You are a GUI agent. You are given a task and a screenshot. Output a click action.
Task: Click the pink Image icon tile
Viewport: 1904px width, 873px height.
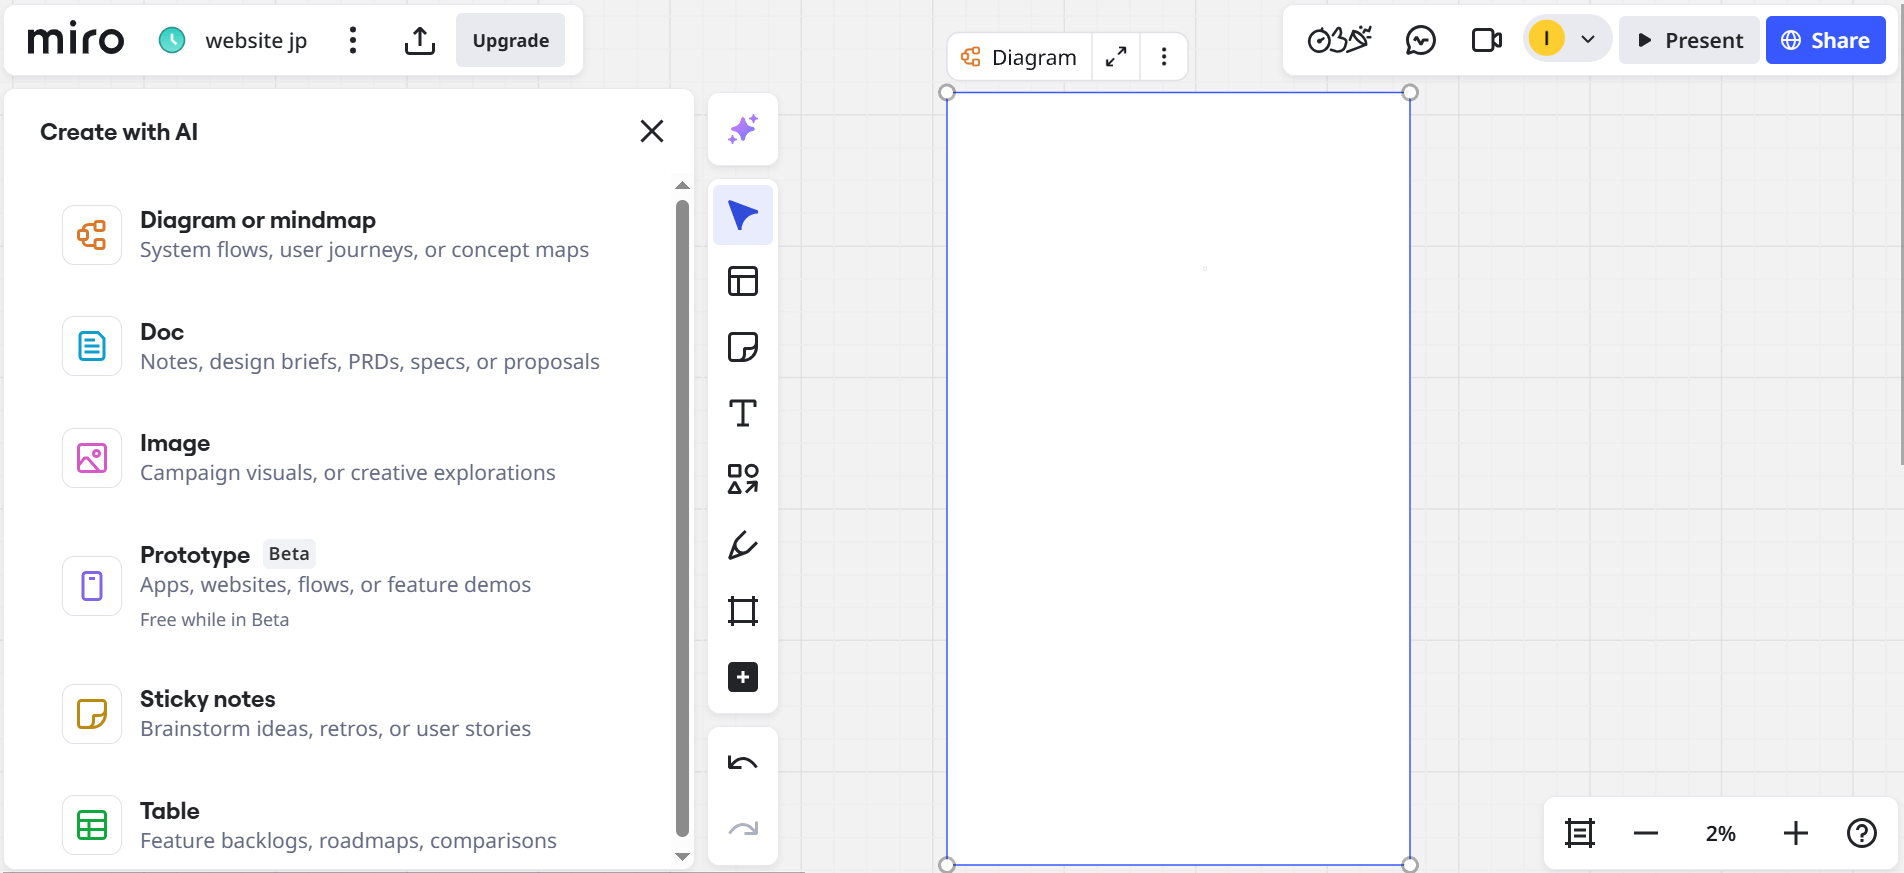(92, 458)
